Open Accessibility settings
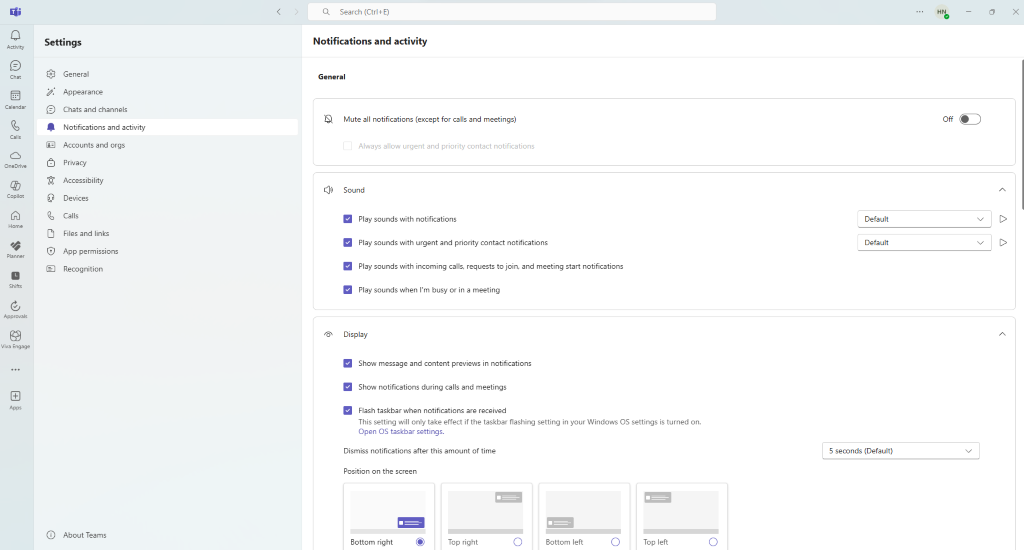This screenshot has height=550, width=1024. 167,180
